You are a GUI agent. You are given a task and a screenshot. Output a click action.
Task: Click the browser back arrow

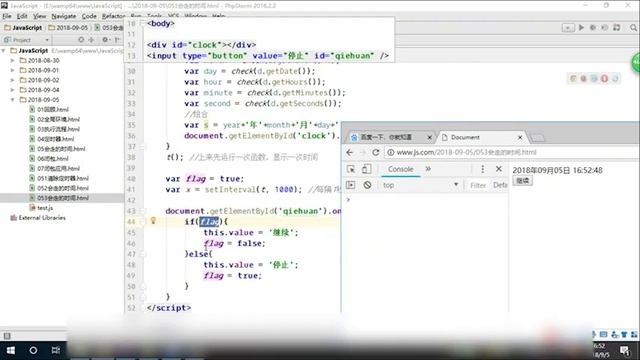click(350, 152)
